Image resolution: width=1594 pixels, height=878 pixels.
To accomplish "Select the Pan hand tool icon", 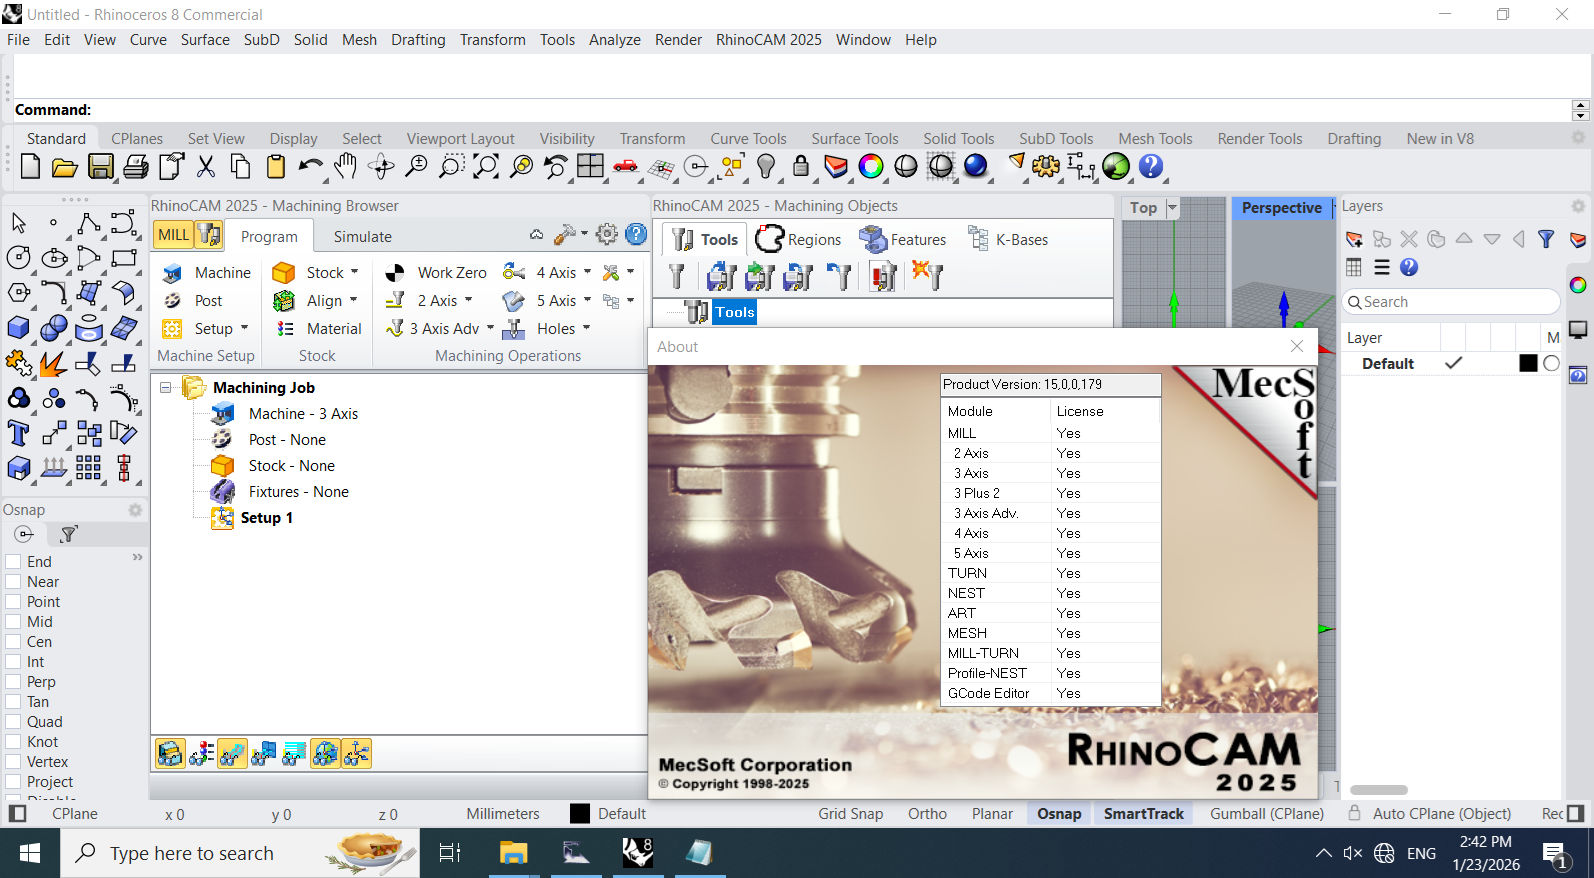I will click(x=345, y=167).
